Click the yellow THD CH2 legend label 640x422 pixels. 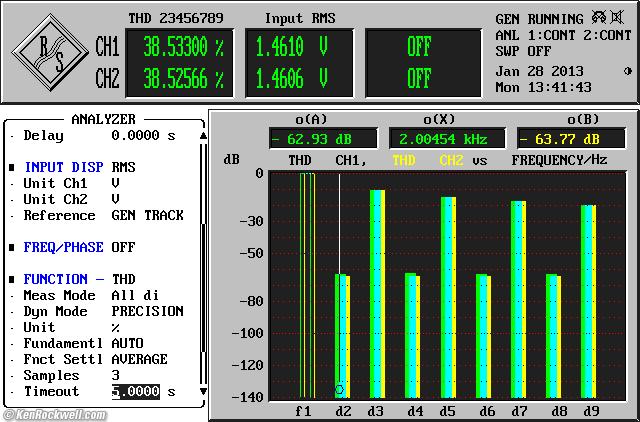[428, 160]
